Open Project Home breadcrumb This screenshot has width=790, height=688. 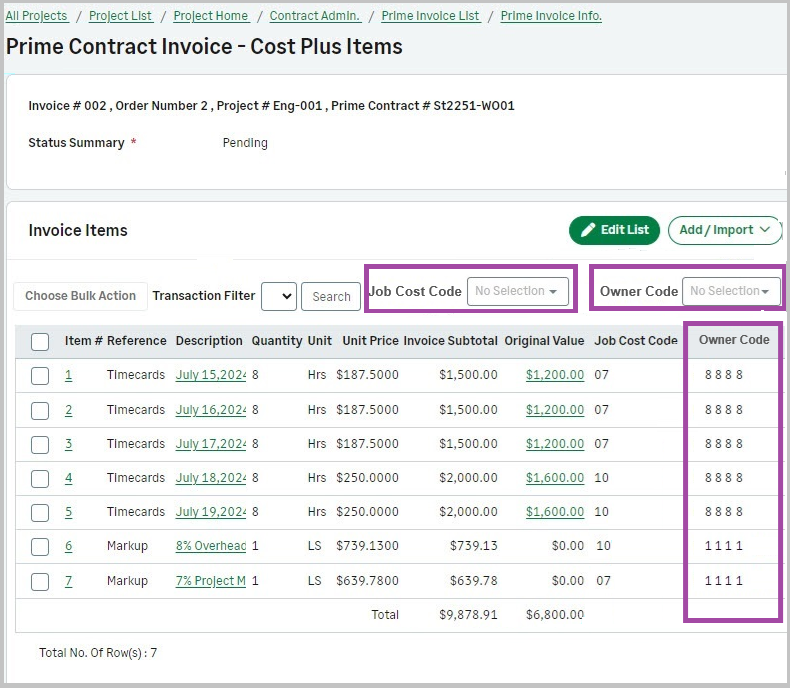(x=211, y=16)
